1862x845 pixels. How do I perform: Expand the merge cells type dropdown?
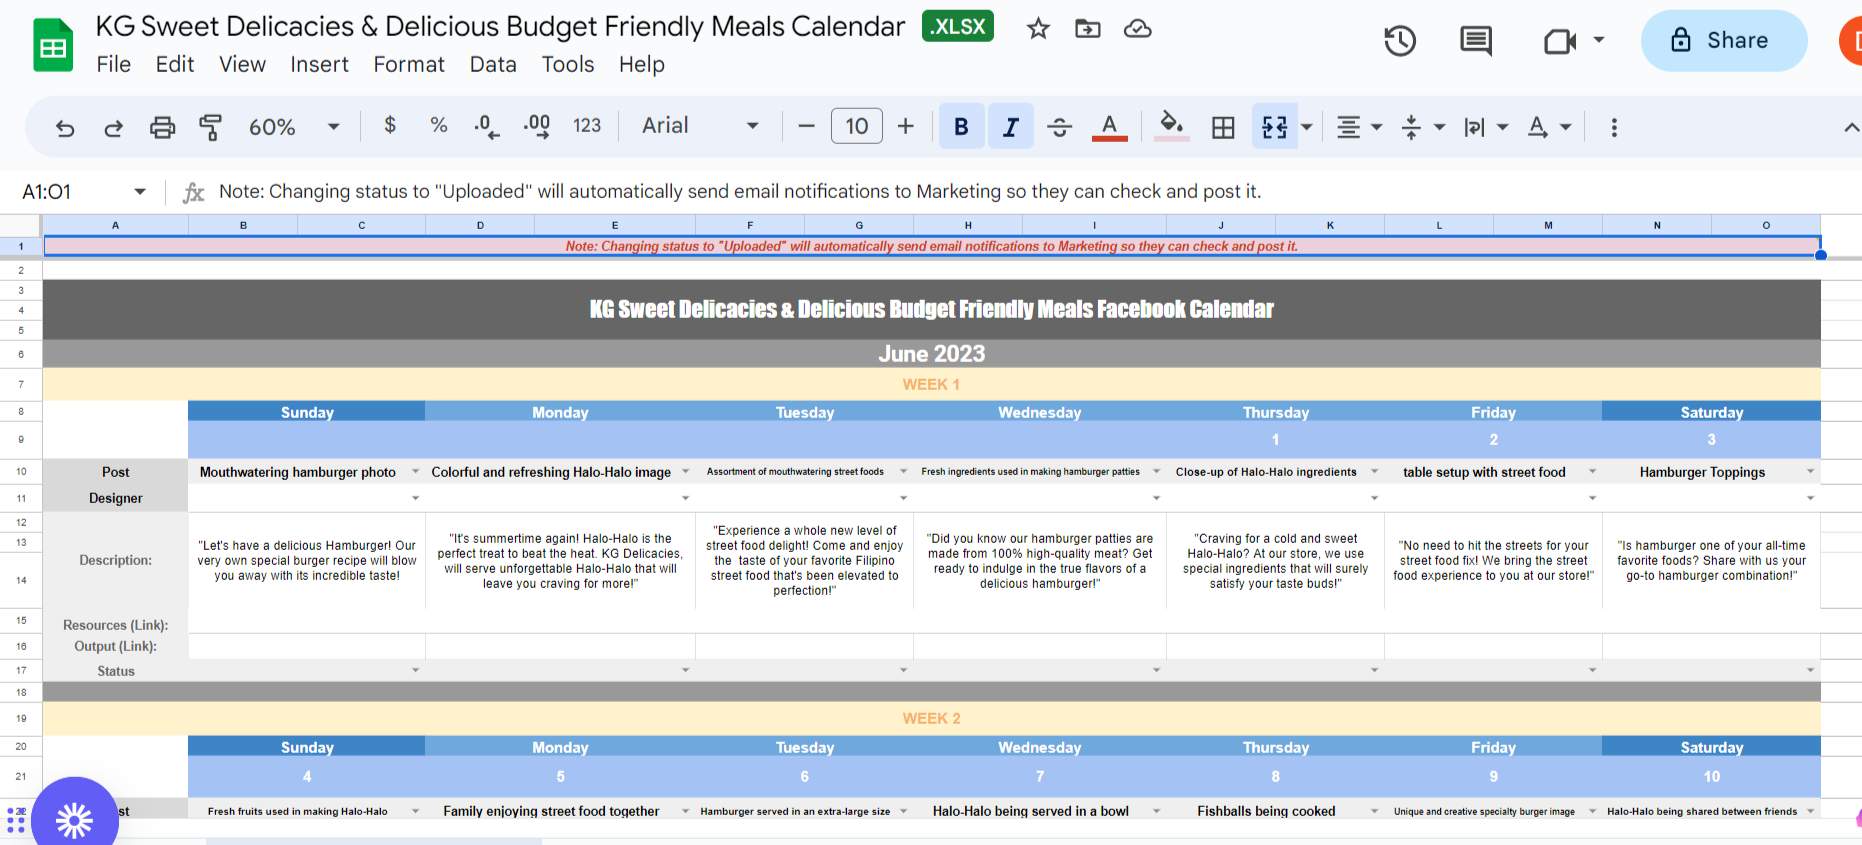pyautogui.click(x=1307, y=127)
